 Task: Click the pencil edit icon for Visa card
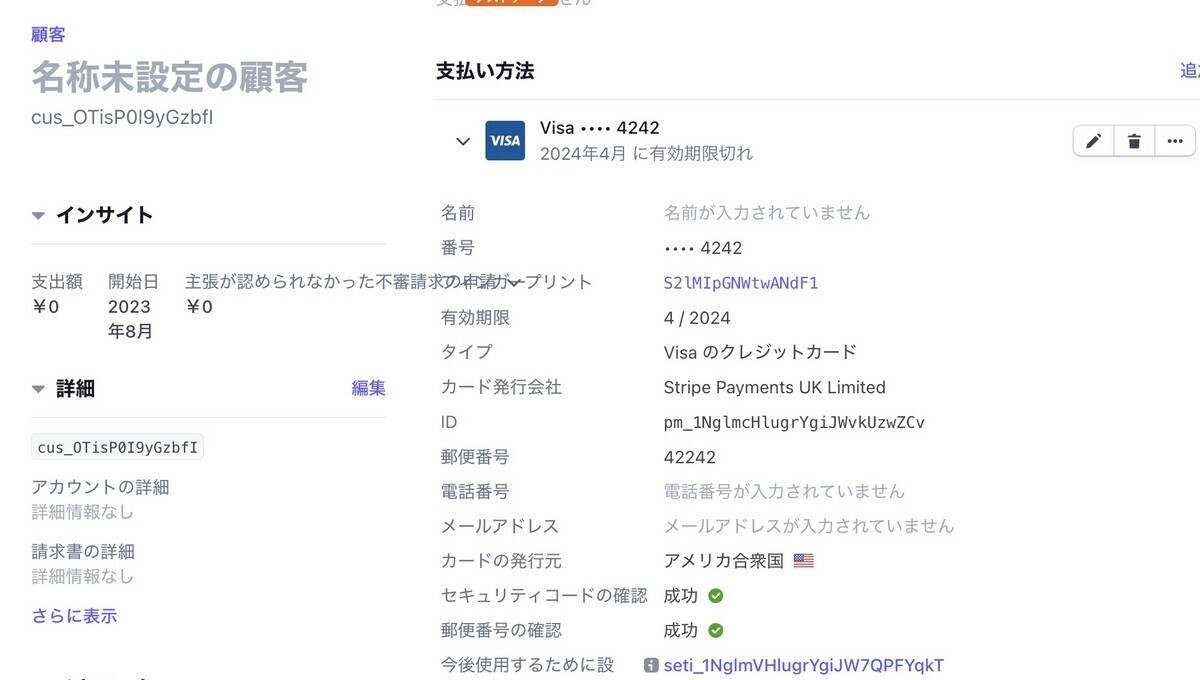pos(1094,141)
